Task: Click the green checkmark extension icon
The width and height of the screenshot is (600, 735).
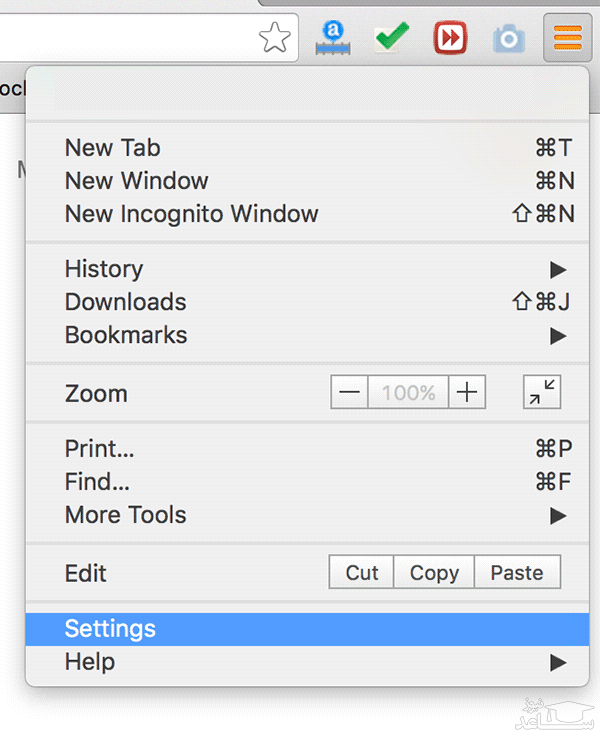Action: click(x=391, y=39)
